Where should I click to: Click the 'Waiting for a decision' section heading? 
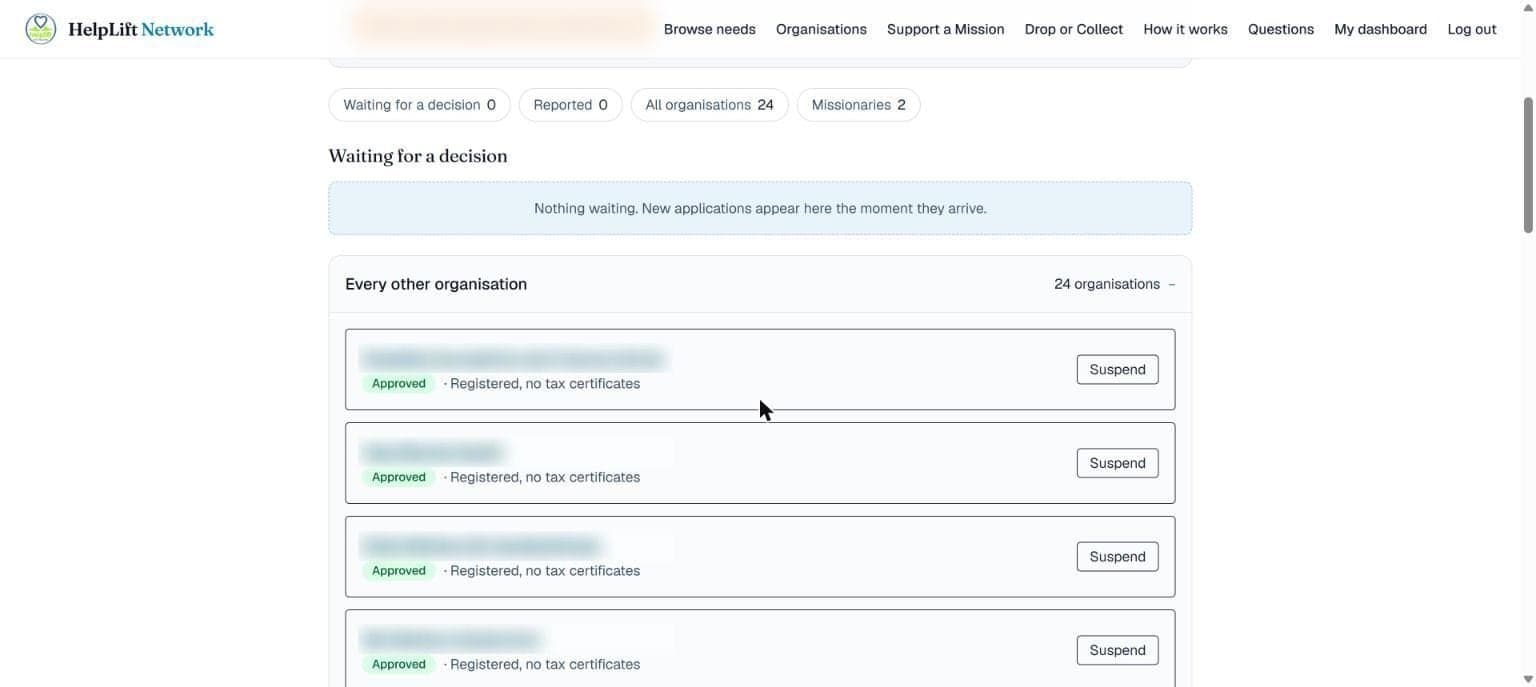418,156
